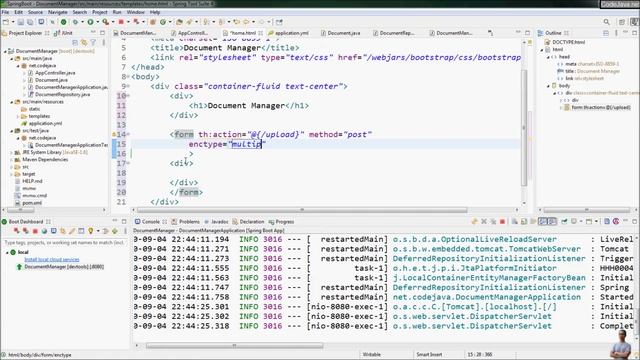Open the Window menu
The width and height of the screenshot is (640, 360).
[x=136, y=12]
